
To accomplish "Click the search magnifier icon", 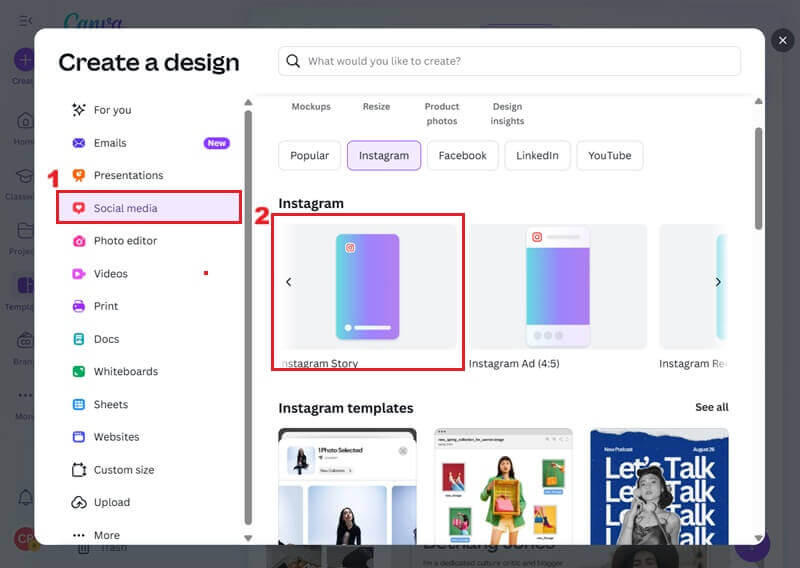I will pyautogui.click(x=293, y=61).
